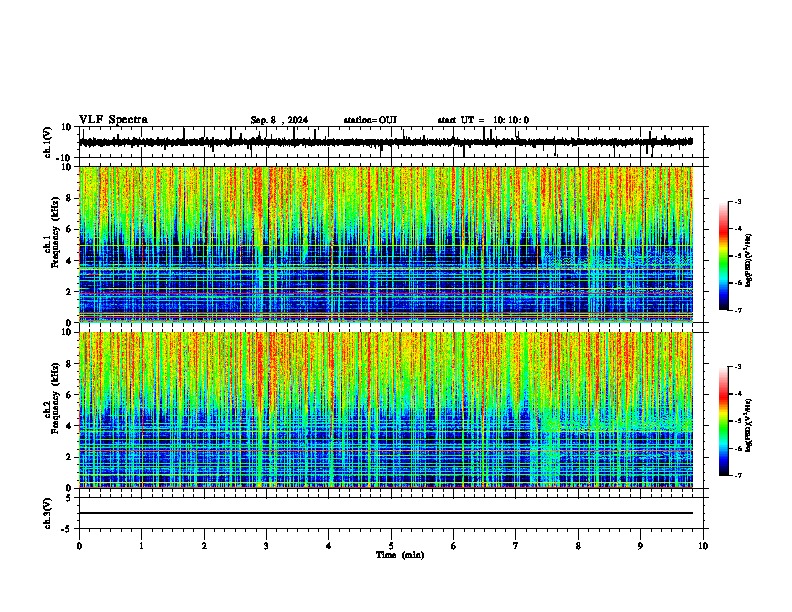Click the "ch.1(V)" waveform axis label

(48, 142)
